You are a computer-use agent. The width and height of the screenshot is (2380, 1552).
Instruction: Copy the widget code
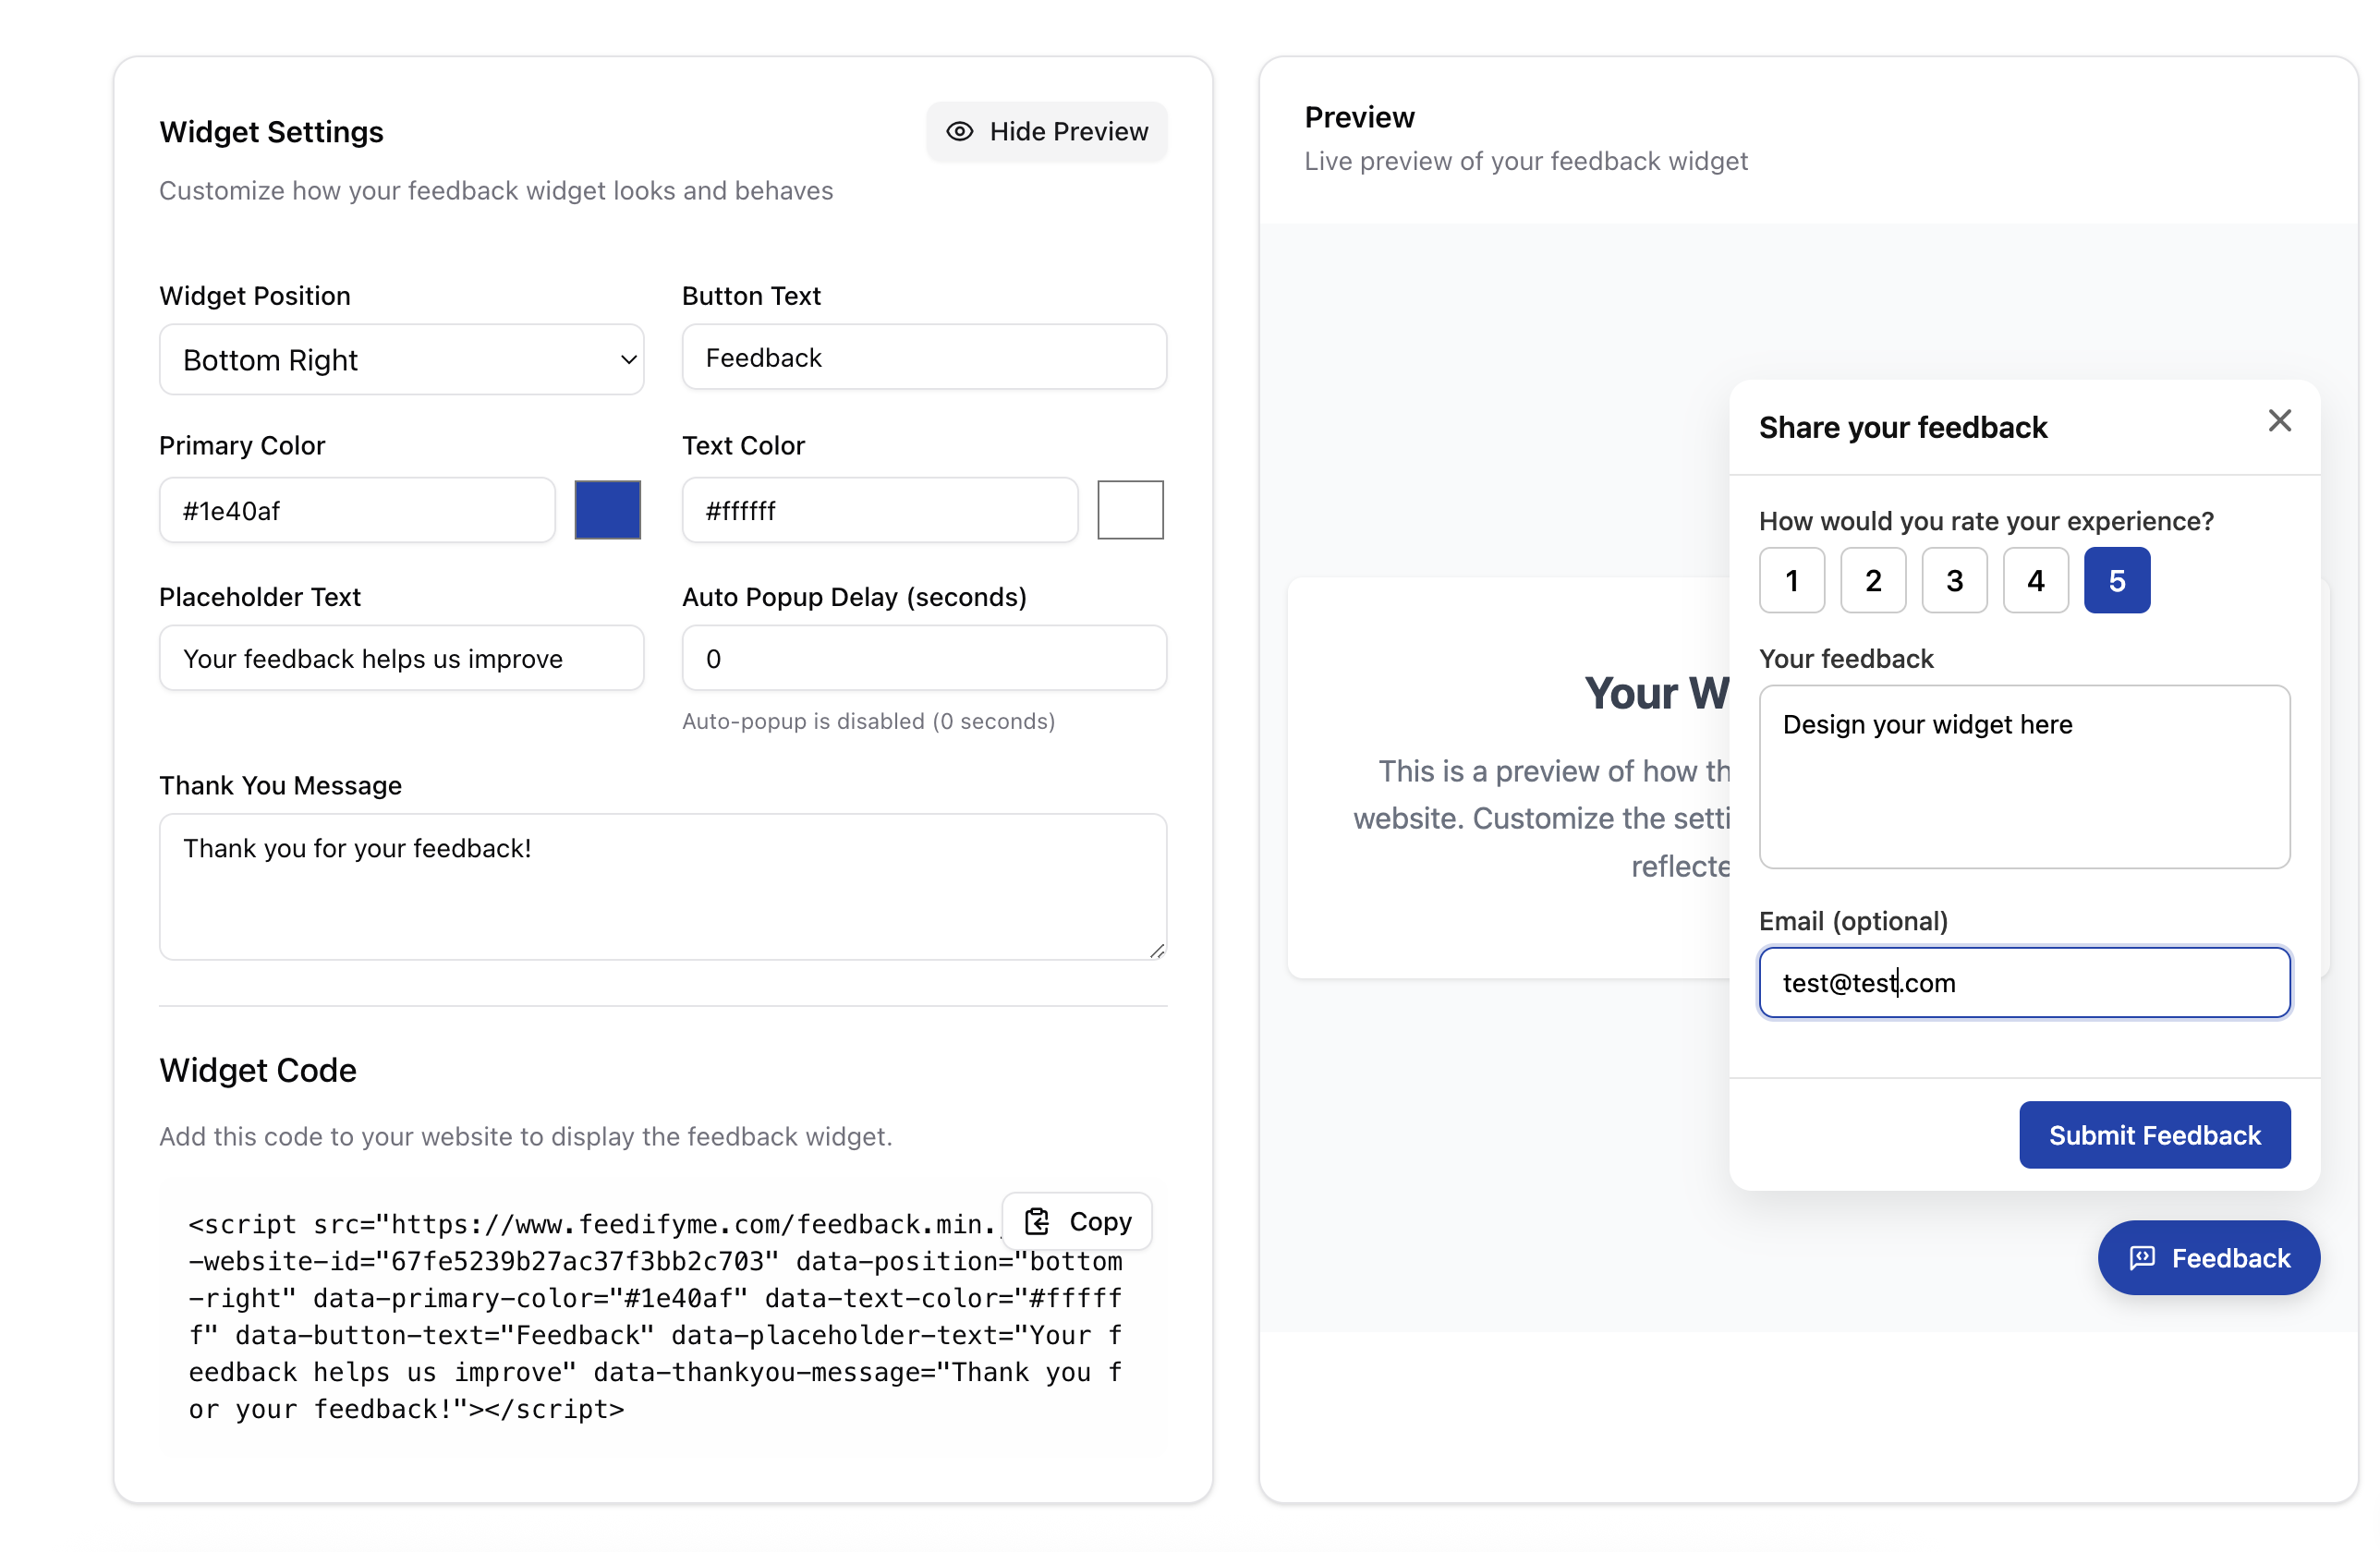pyautogui.click(x=1077, y=1221)
